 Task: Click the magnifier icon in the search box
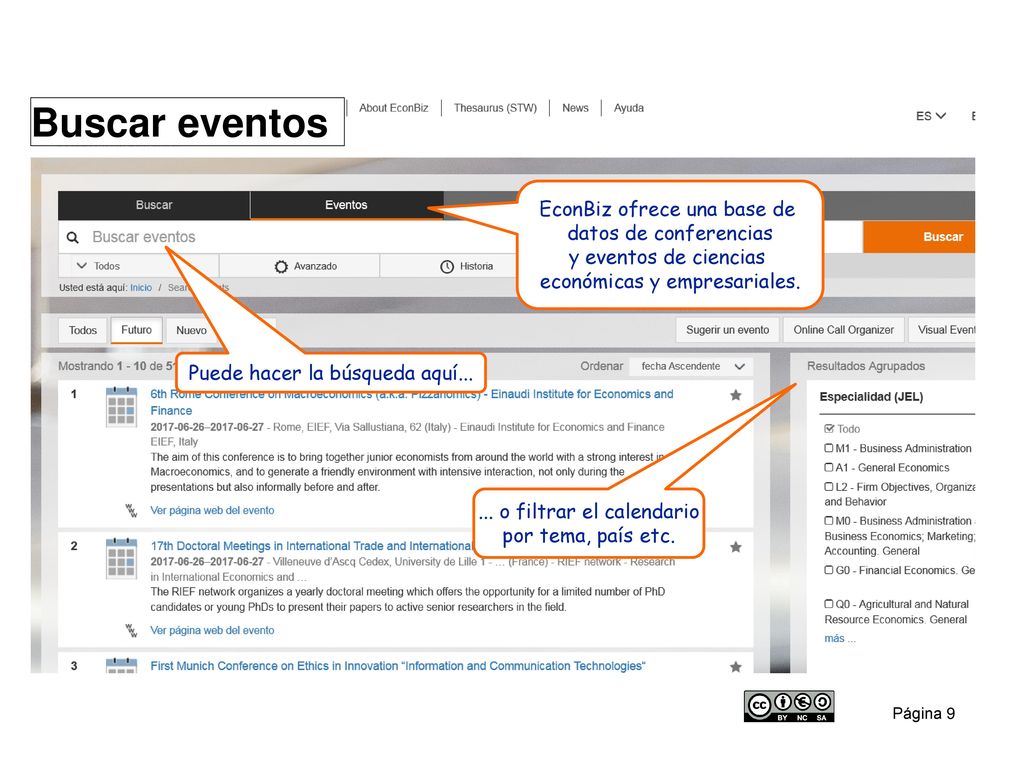click(x=72, y=237)
